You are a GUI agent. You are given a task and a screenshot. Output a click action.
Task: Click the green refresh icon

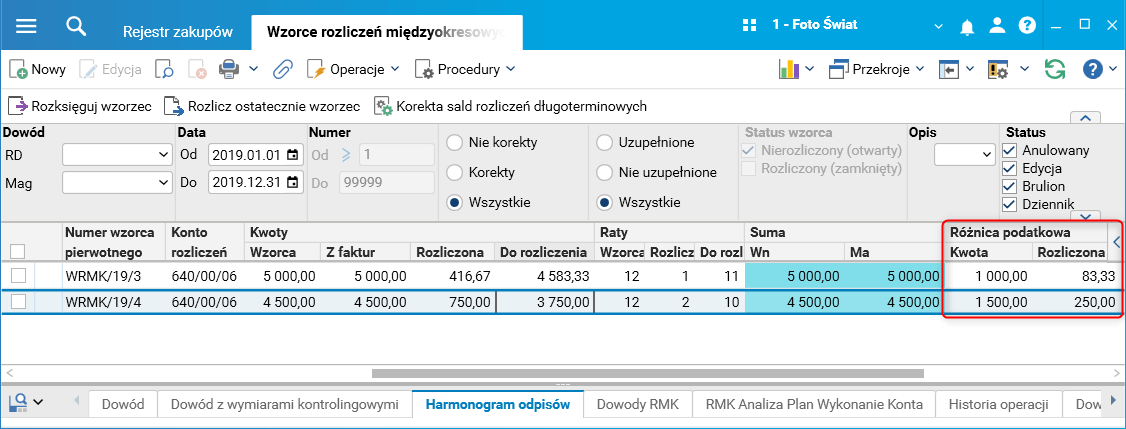1054,69
